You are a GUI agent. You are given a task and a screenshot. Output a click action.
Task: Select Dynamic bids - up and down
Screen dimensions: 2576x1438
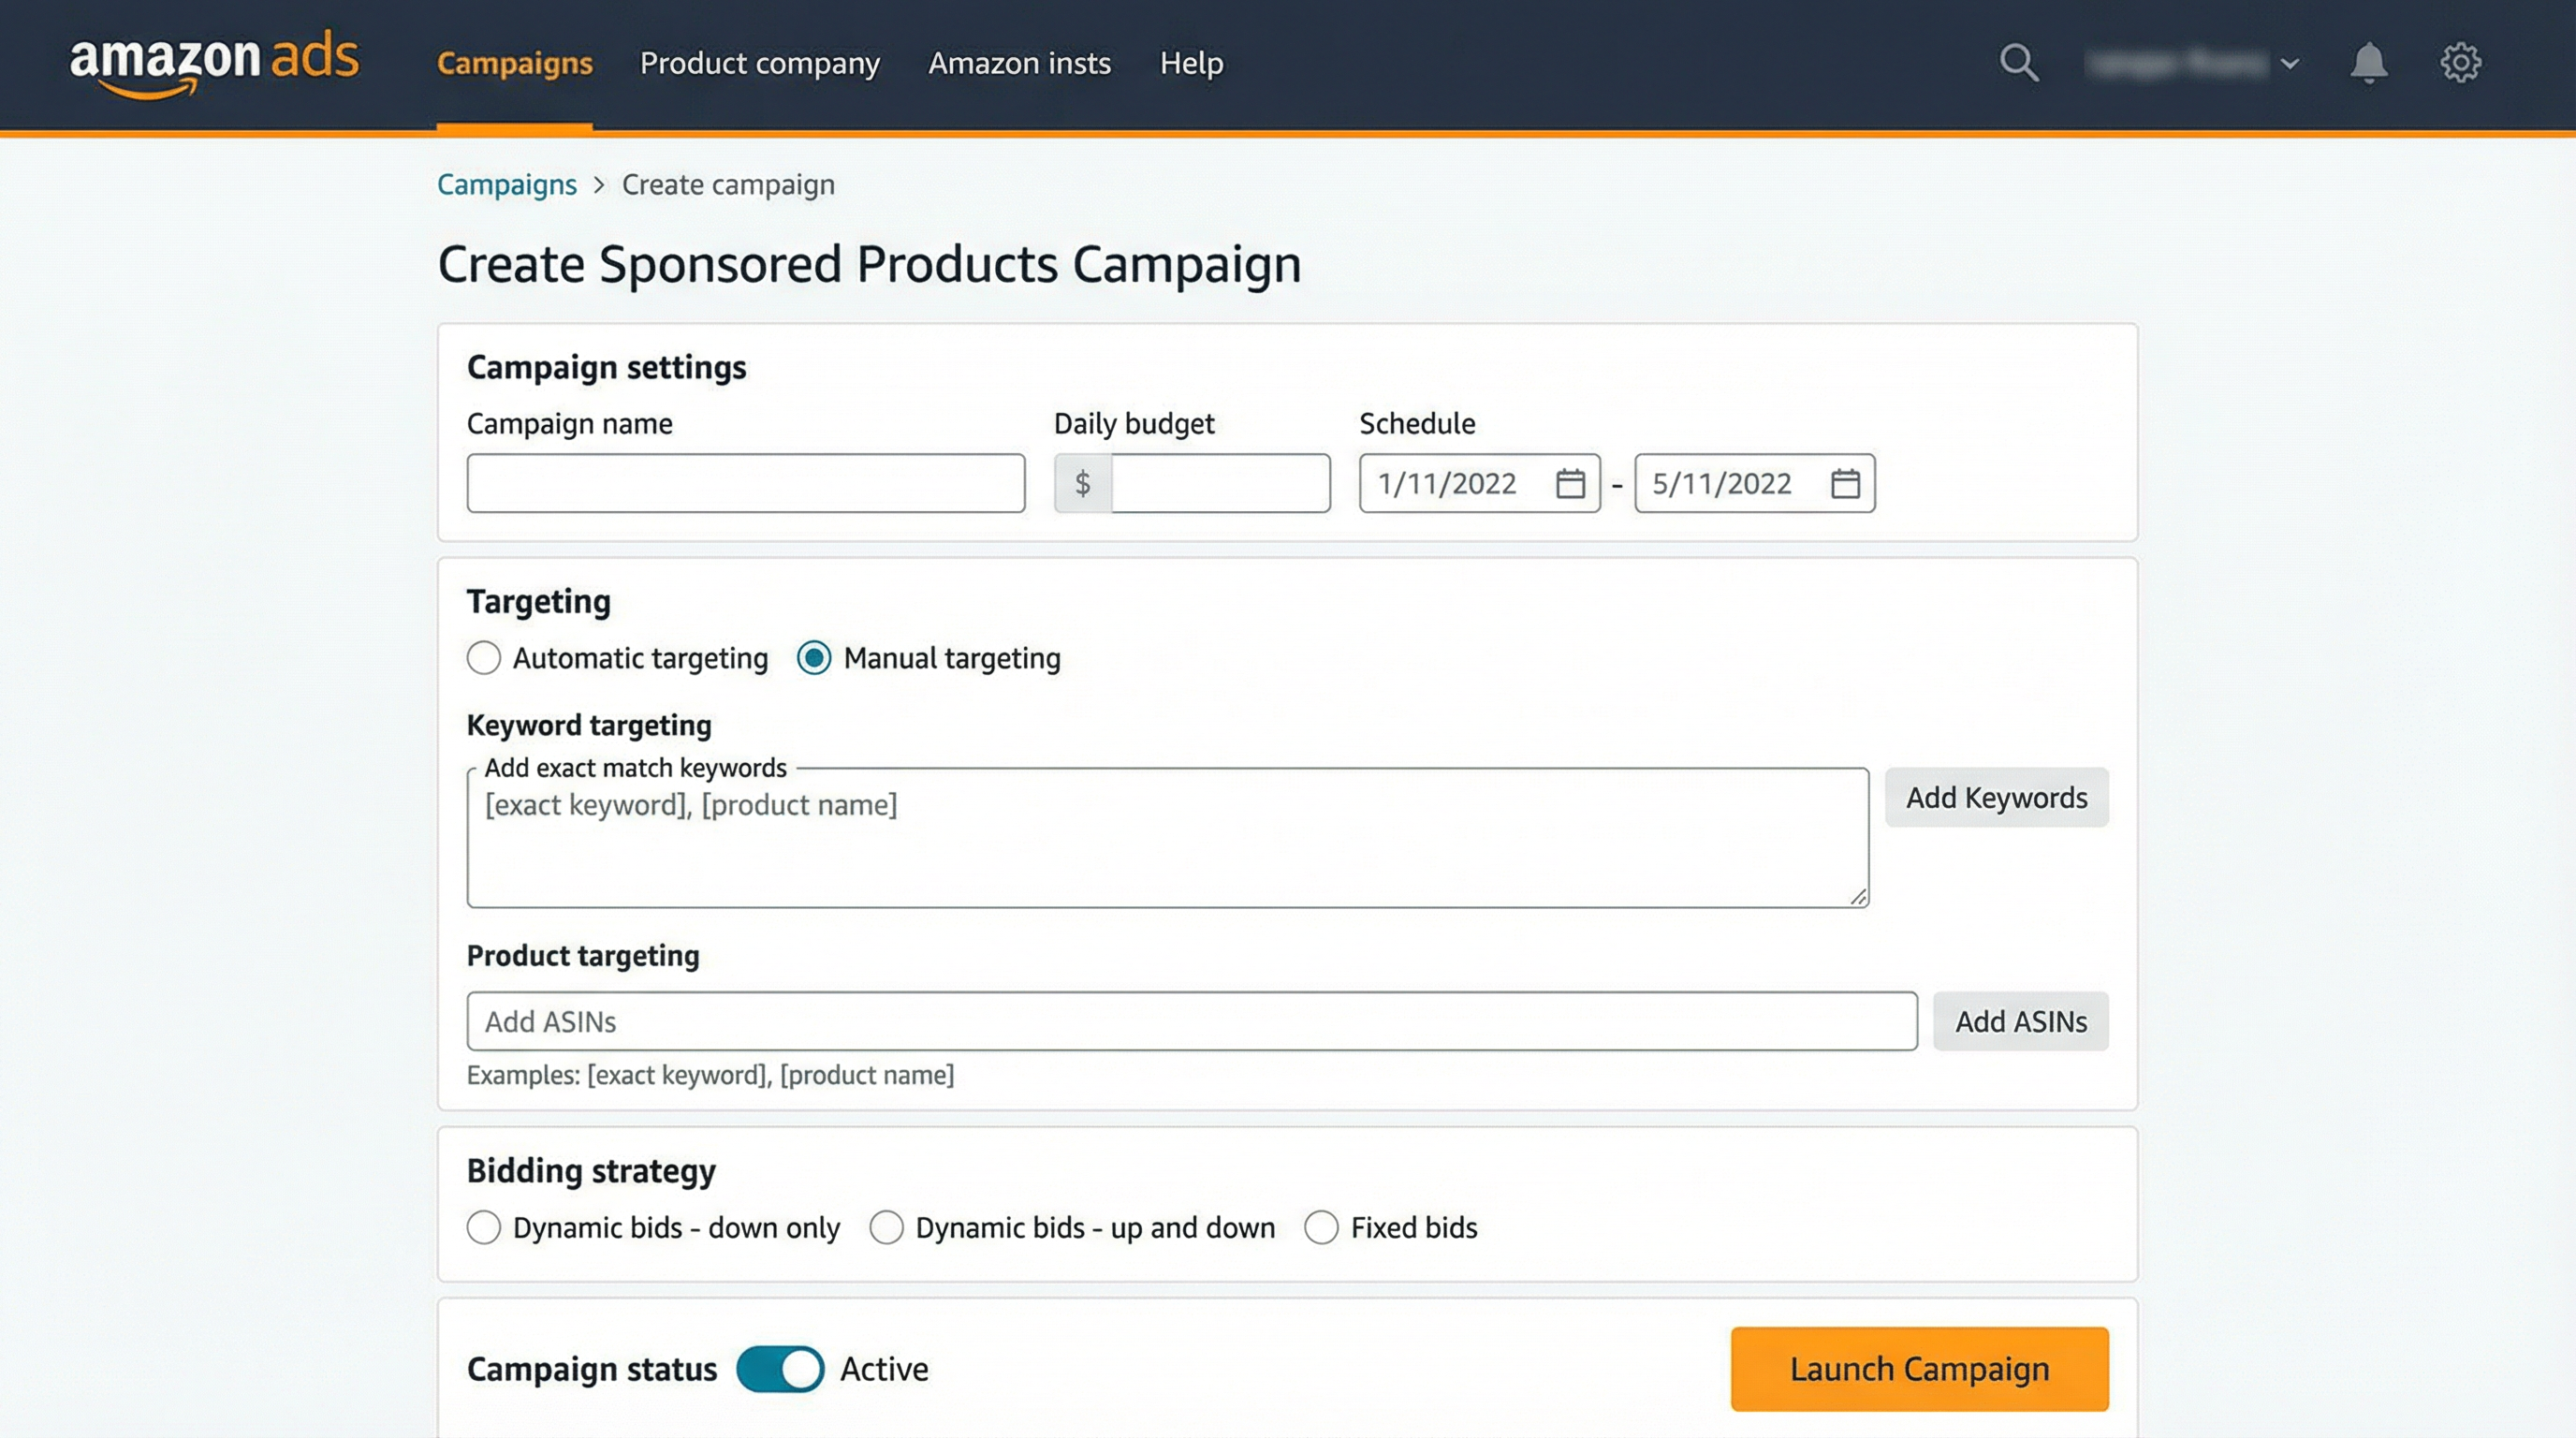[x=887, y=1227]
